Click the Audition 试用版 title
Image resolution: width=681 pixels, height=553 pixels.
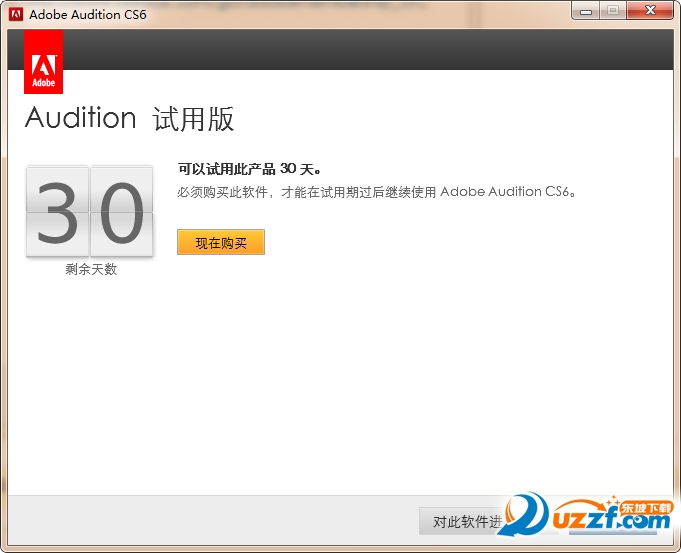pyautogui.click(x=129, y=118)
